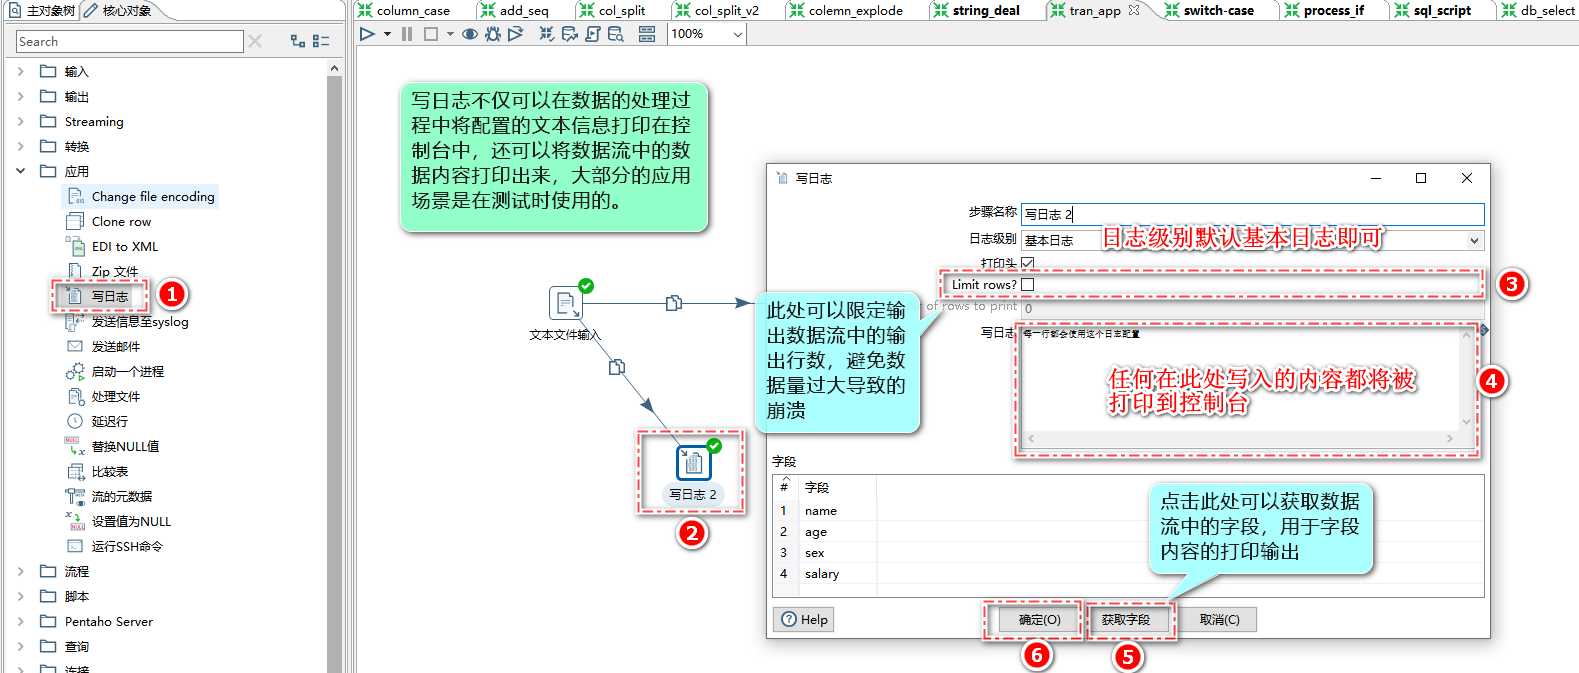1579x673 pixels.
Task: Select the 处理文件 step icon
Action: click(x=75, y=396)
